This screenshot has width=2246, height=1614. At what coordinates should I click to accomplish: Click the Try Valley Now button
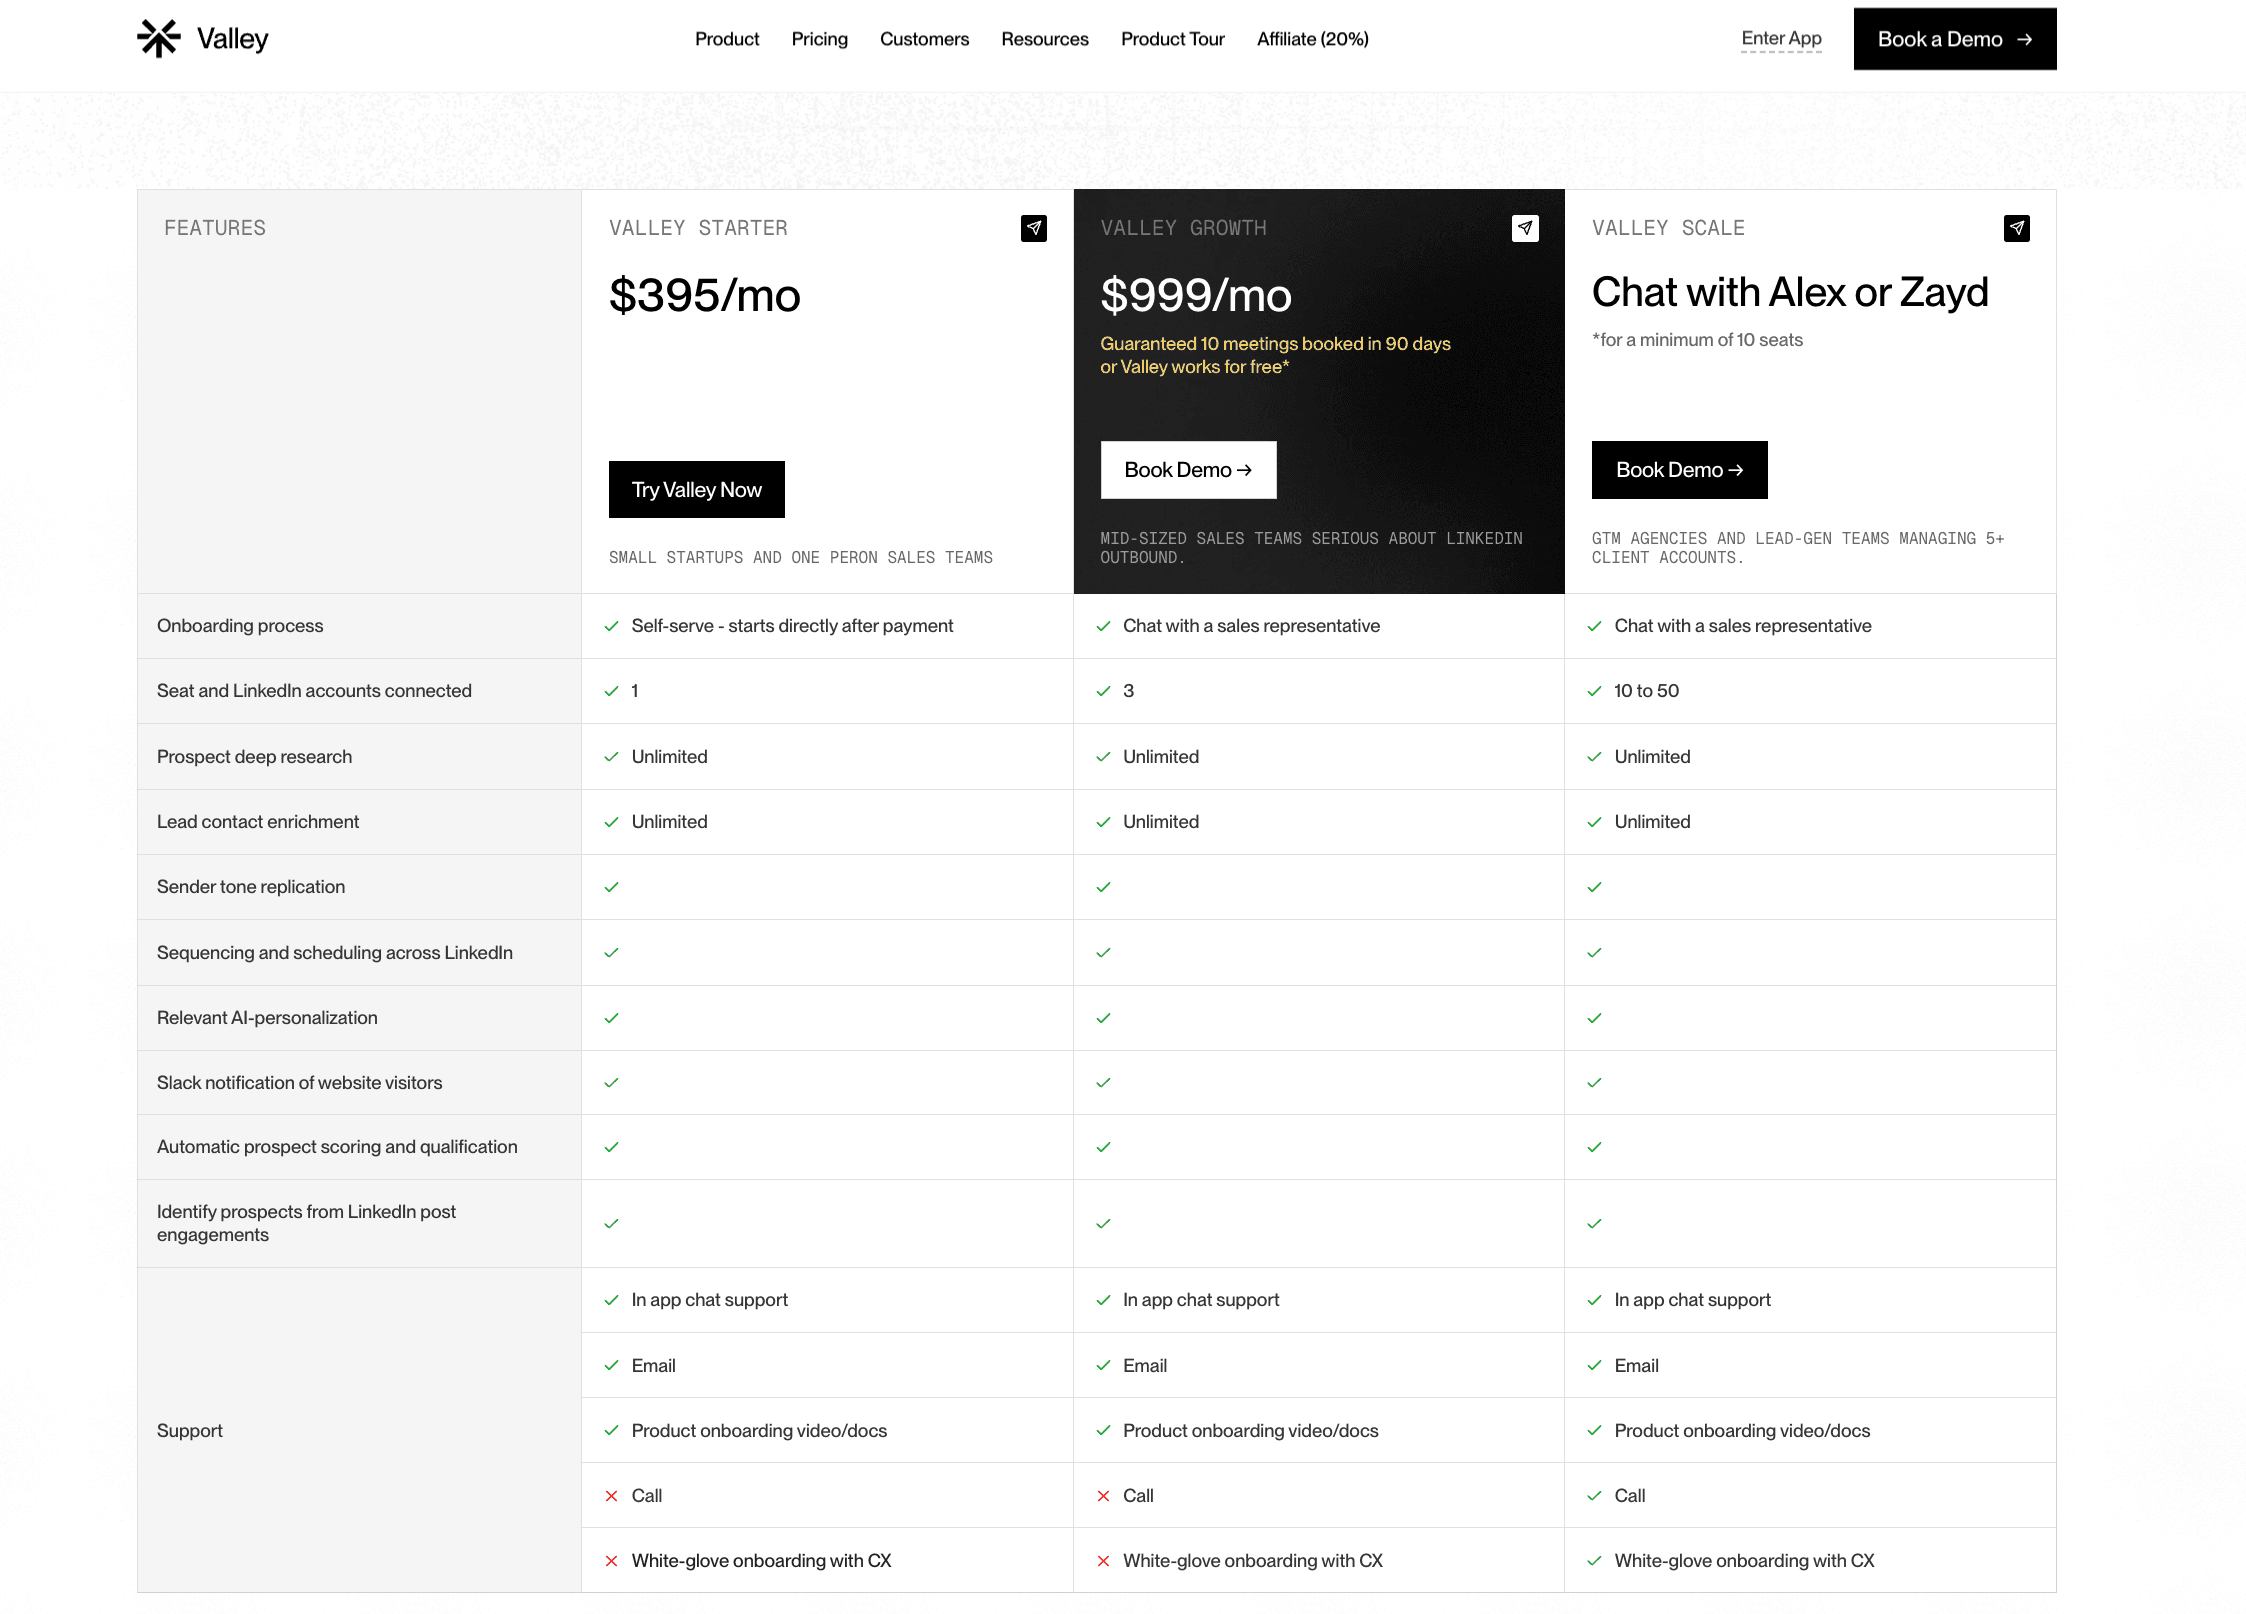[x=697, y=490]
